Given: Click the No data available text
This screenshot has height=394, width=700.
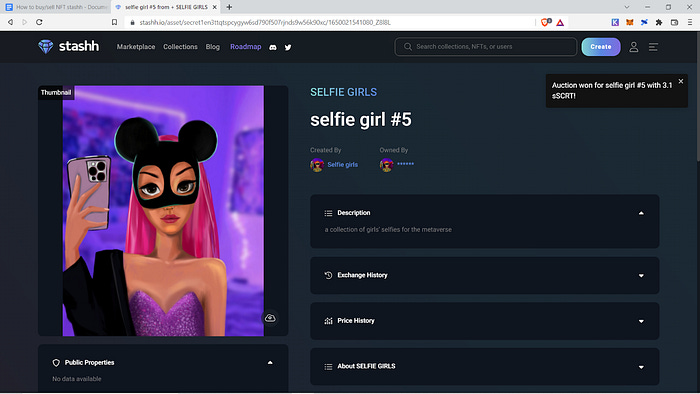Looking at the screenshot, I should pos(77,379).
